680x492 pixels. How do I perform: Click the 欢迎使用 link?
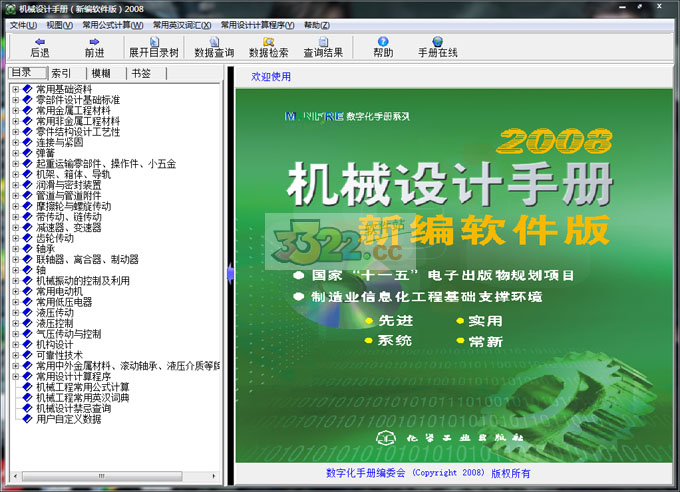[x=271, y=77]
